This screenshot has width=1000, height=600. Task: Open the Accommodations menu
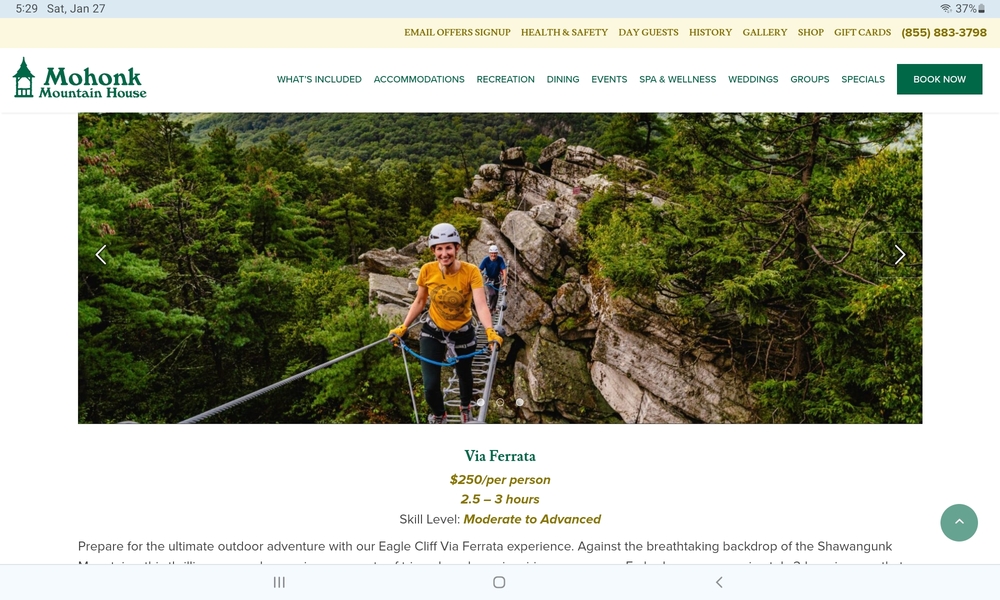click(x=419, y=79)
